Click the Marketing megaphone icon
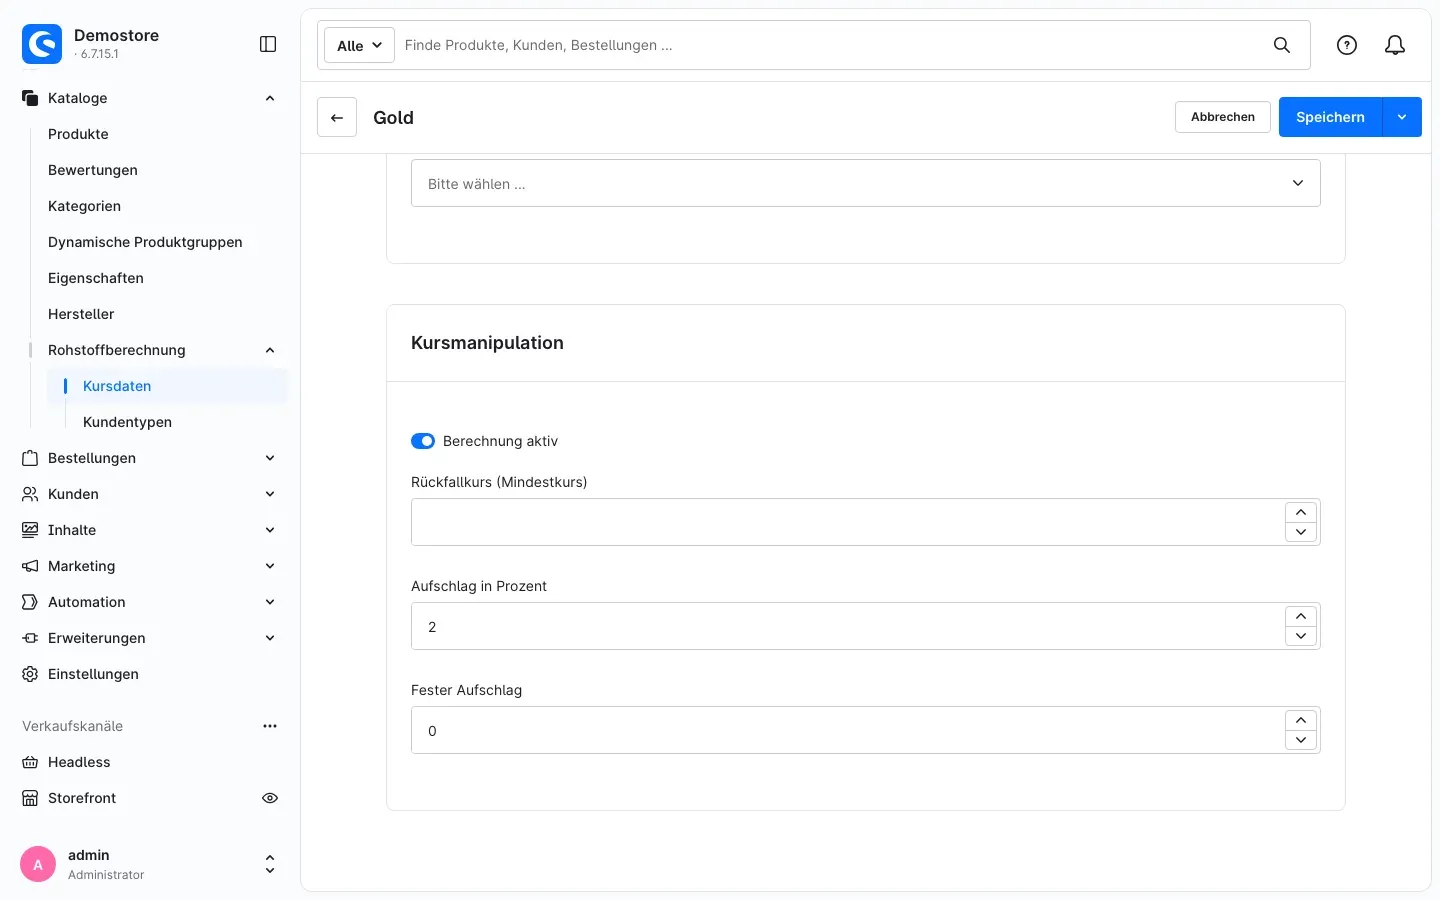The width and height of the screenshot is (1440, 900). pyautogui.click(x=30, y=566)
